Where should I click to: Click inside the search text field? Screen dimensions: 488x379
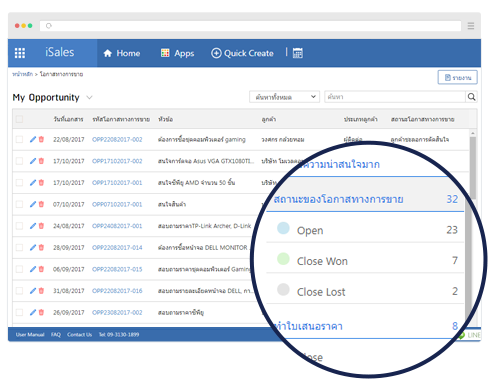395,97
